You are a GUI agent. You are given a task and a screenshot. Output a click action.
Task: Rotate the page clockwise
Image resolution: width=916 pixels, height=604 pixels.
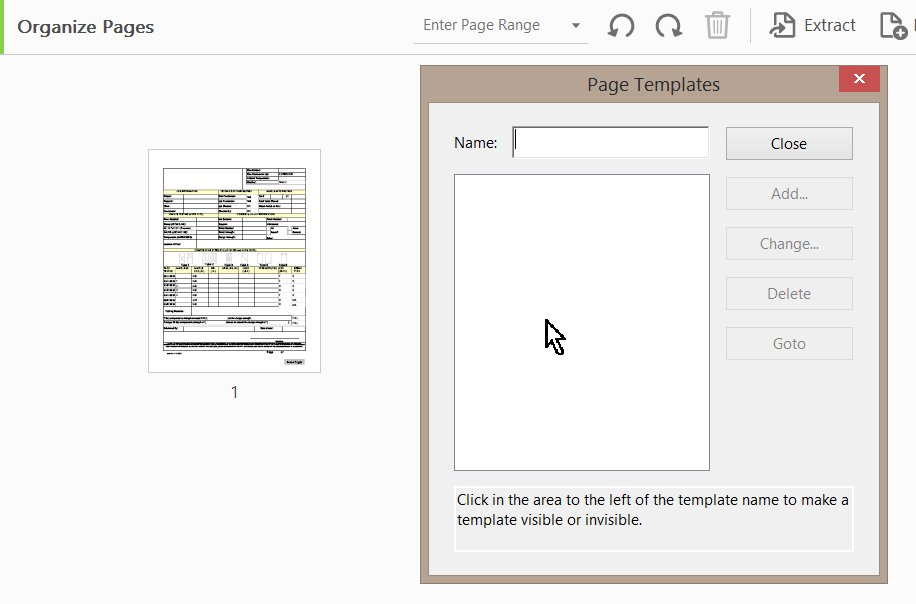tap(668, 25)
